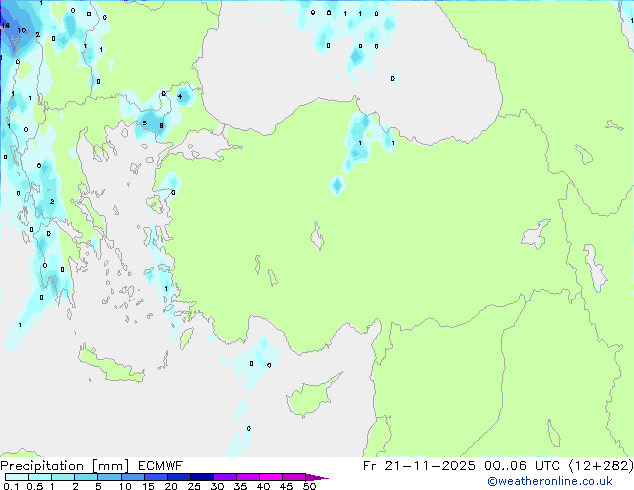Click the above-50 arrow tip of legend
This screenshot has height=490, width=634.
pyautogui.click(x=317, y=477)
